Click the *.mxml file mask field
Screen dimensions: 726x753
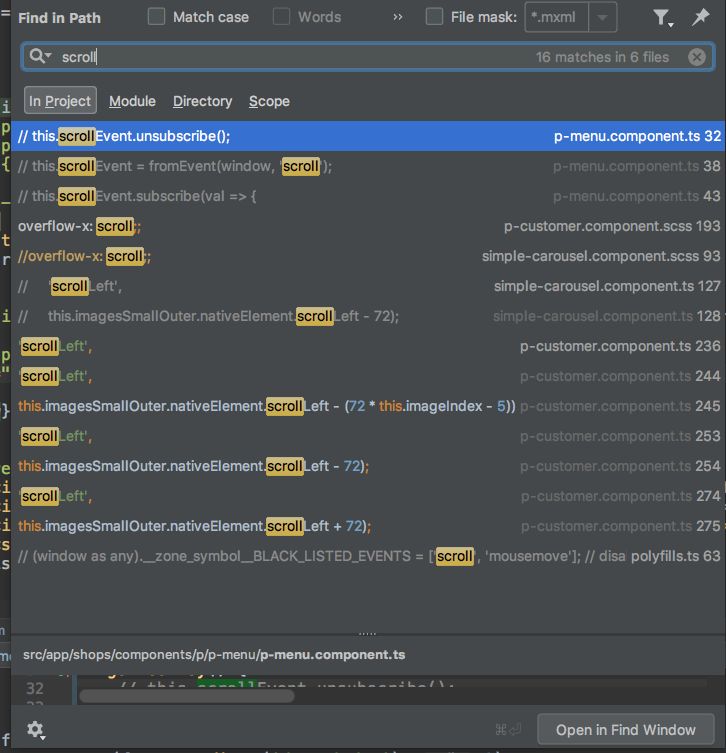click(557, 17)
